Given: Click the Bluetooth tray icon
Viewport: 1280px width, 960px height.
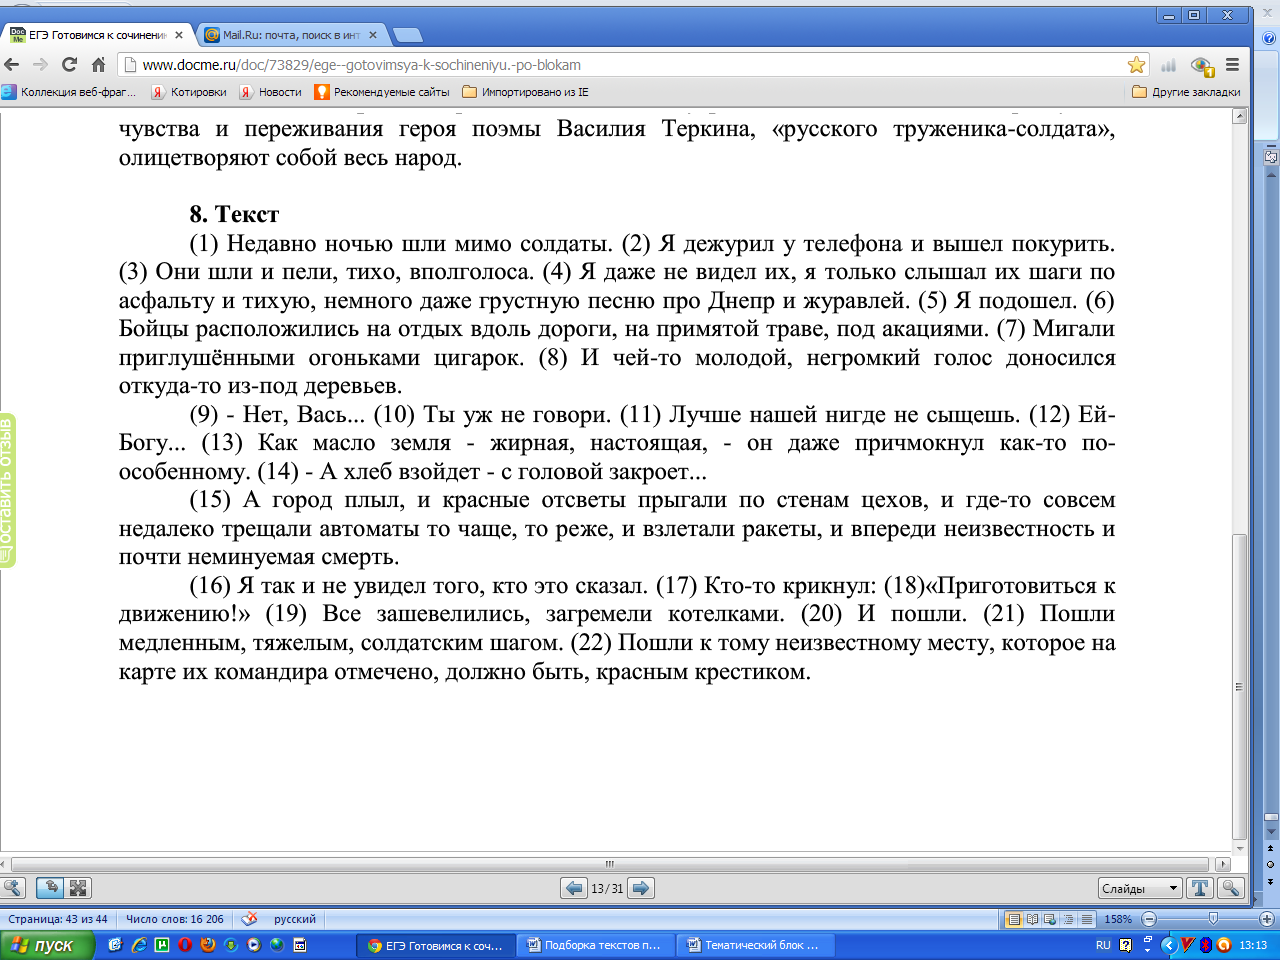Looking at the screenshot, I should click(1205, 945).
